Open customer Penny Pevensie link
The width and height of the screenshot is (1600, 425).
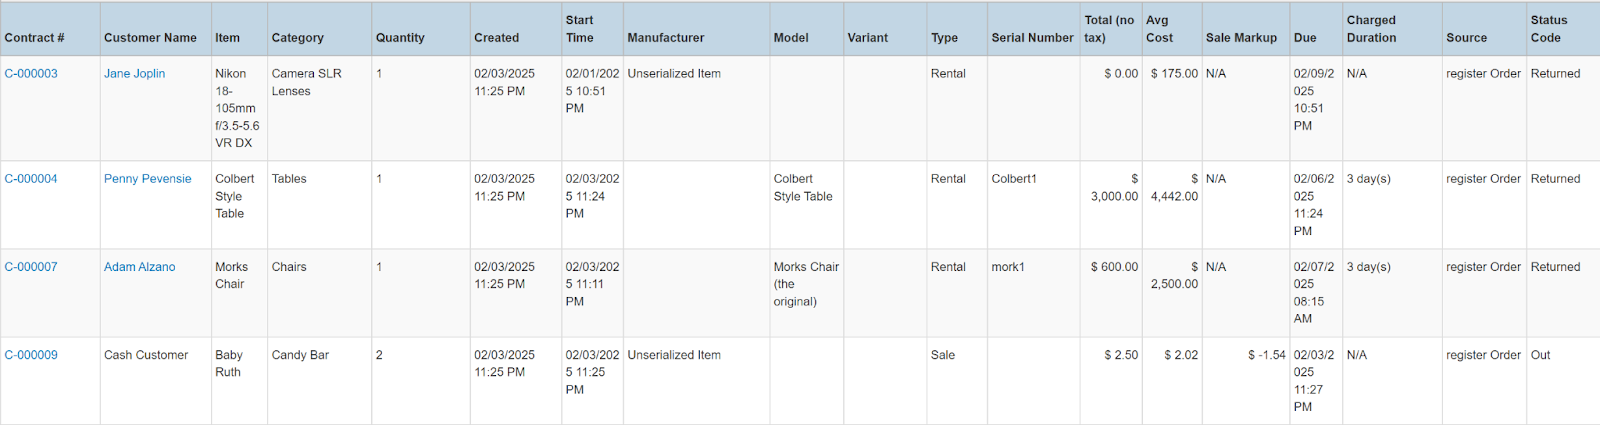pyautogui.click(x=148, y=179)
